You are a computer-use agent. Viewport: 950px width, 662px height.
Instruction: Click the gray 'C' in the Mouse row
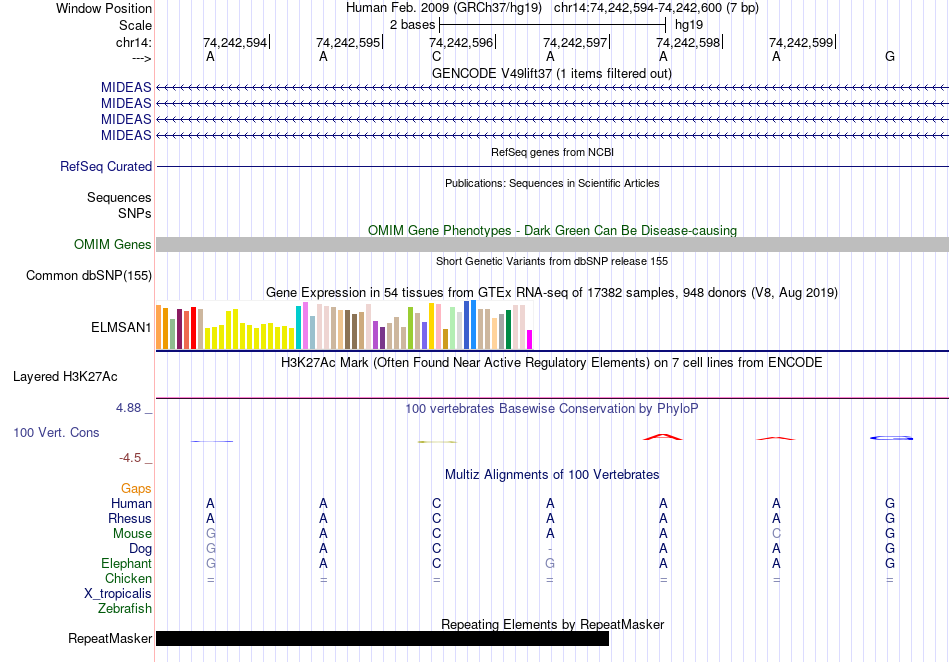776,534
